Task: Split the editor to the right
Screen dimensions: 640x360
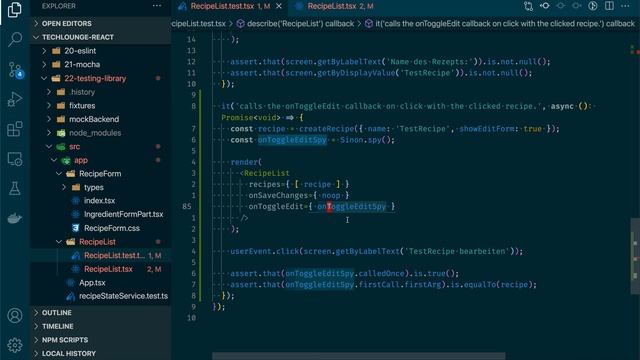Action: (x=609, y=6)
